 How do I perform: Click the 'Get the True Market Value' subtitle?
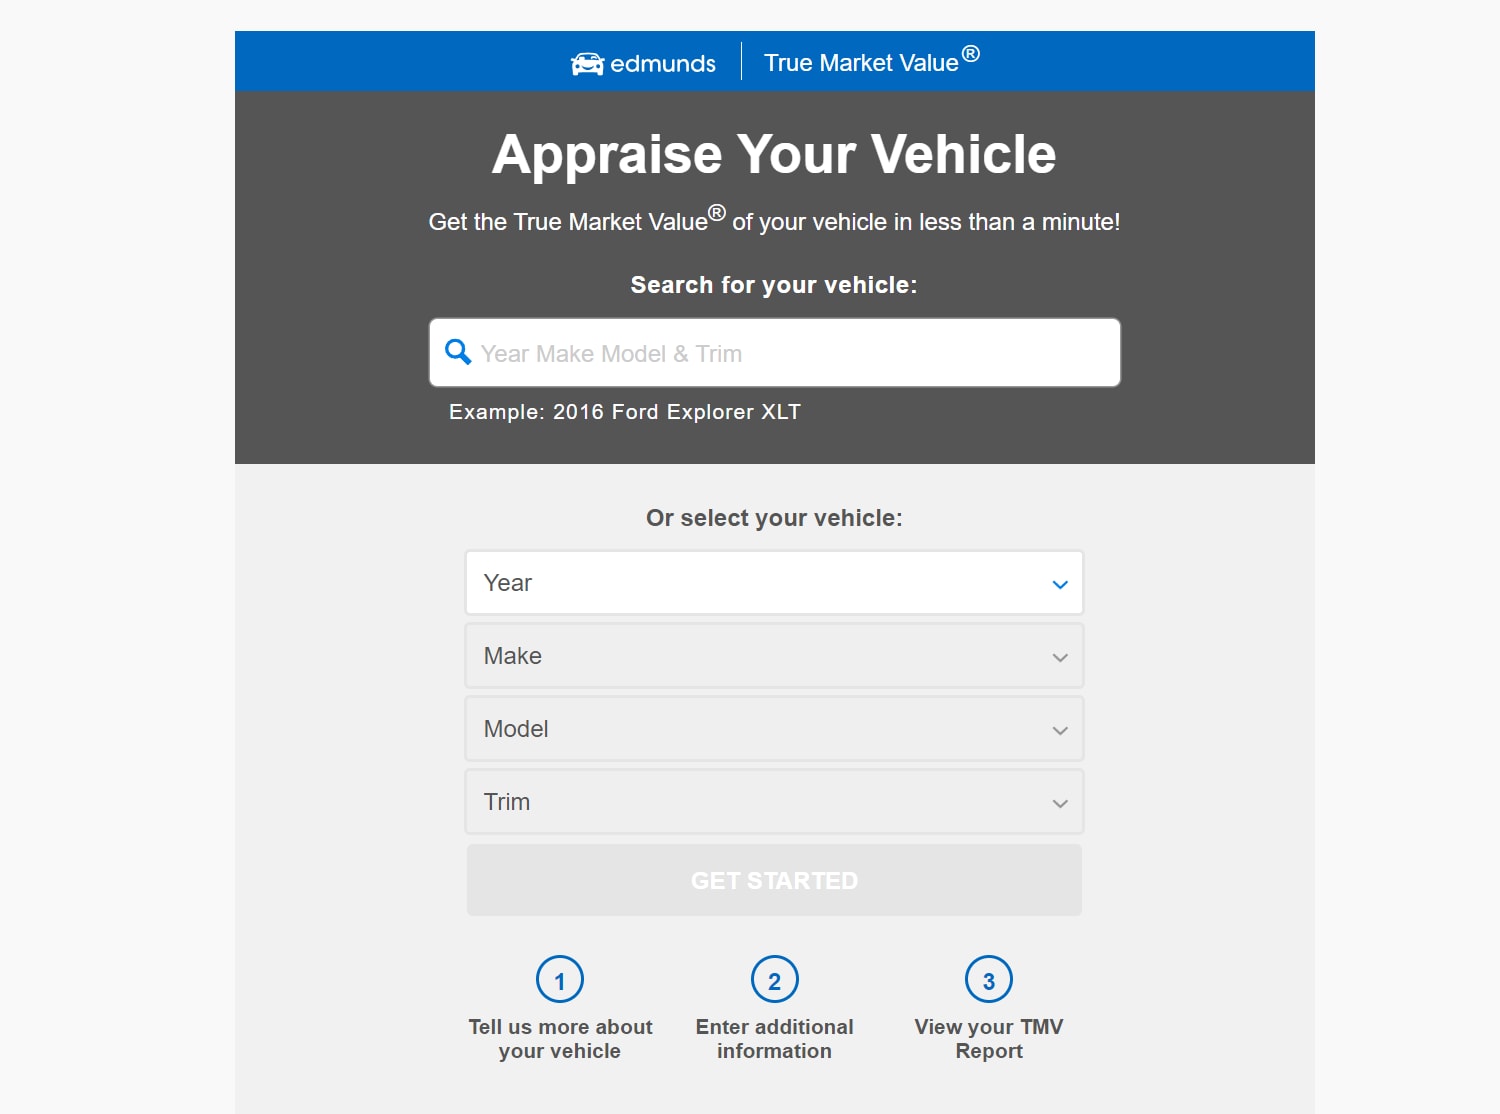pos(774,219)
